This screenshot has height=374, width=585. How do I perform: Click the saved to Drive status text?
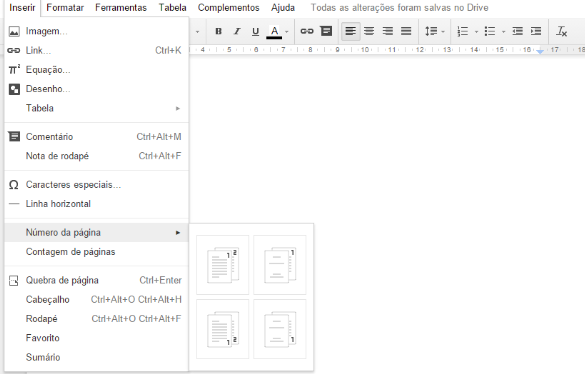pos(400,8)
